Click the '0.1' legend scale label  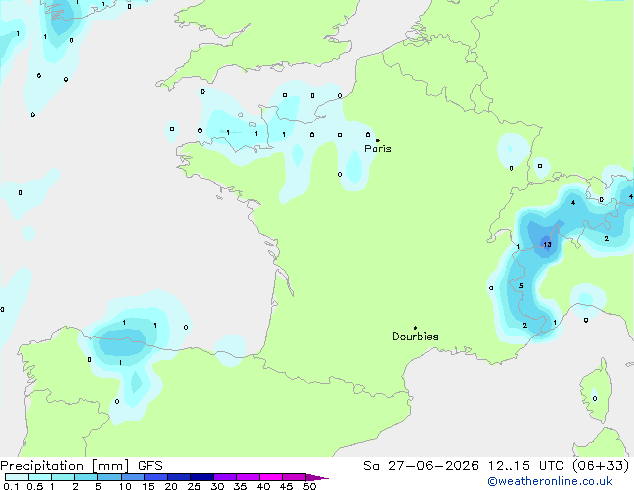(11, 486)
